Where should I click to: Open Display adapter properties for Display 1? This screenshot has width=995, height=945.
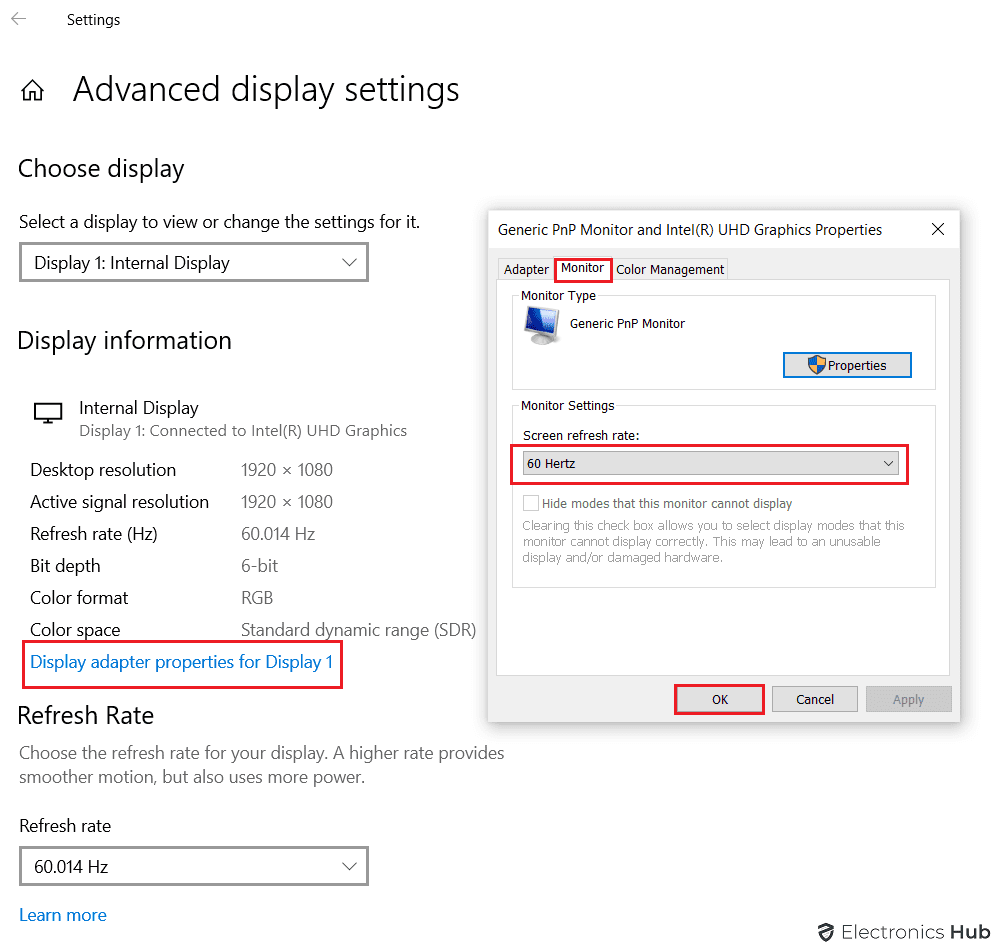pos(181,662)
